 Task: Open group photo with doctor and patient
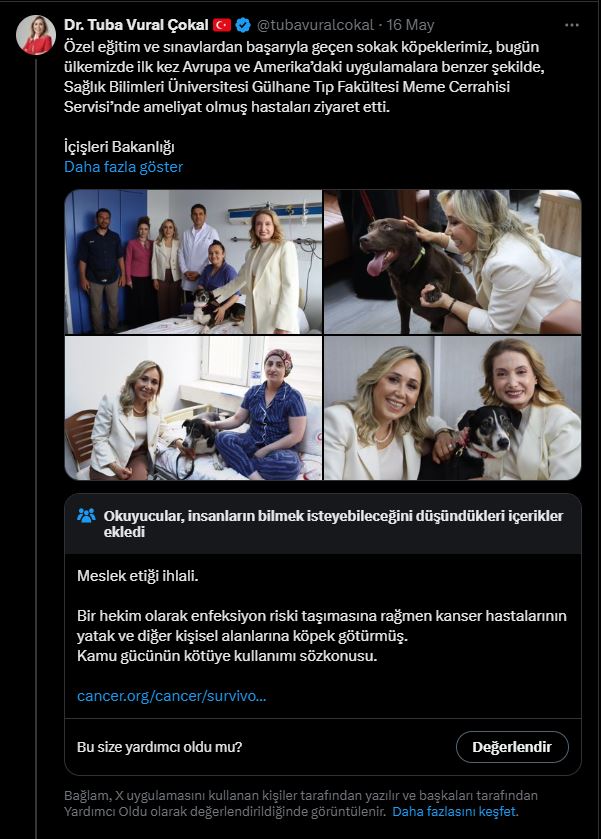pyautogui.click(x=194, y=262)
